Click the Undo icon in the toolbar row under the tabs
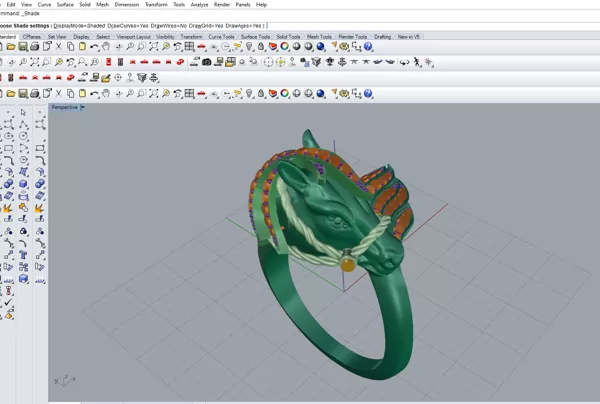The width and height of the screenshot is (600, 404). click(x=94, y=47)
